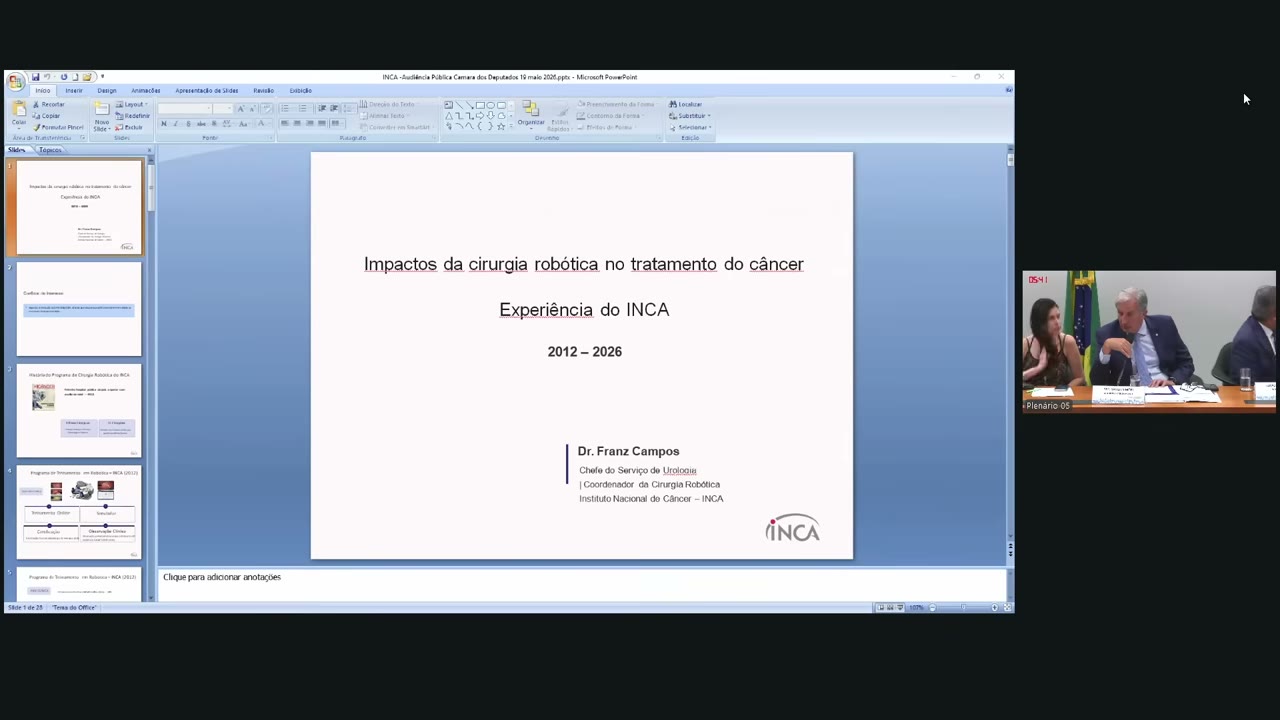Switch to the Início ribbon tab
1280x720 pixels.
[x=43, y=91]
